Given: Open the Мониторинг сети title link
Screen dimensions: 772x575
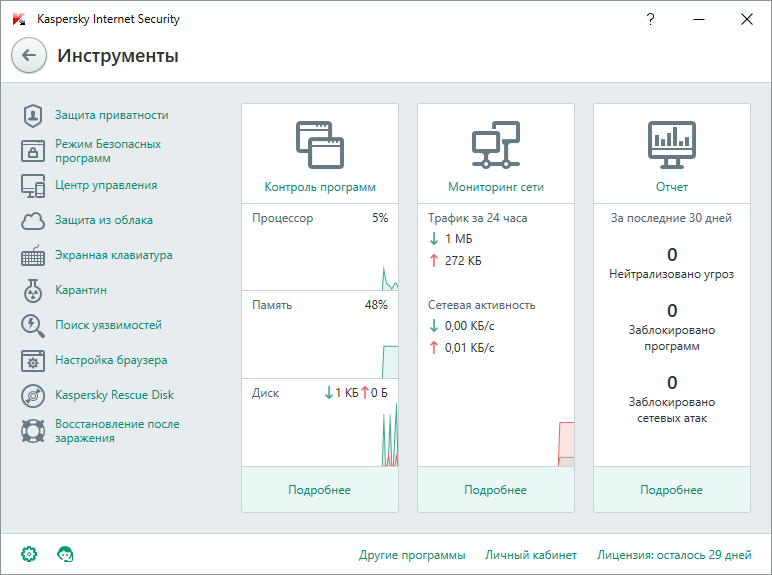Looking at the screenshot, I should tap(496, 187).
